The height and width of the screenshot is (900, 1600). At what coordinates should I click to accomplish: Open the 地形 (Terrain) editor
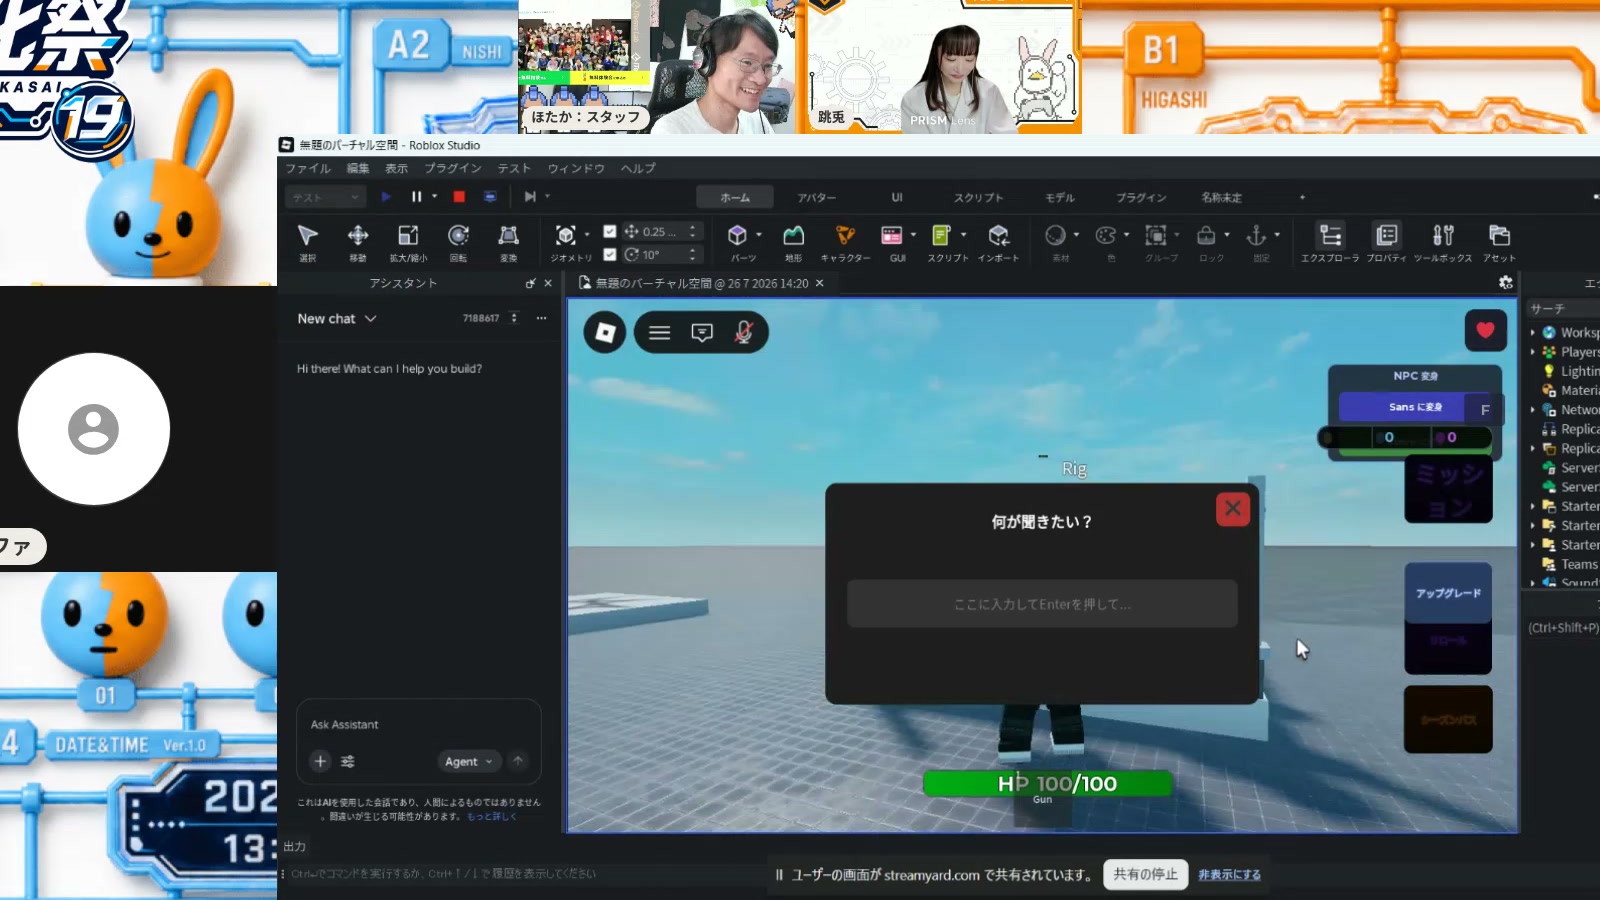tap(793, 236)
